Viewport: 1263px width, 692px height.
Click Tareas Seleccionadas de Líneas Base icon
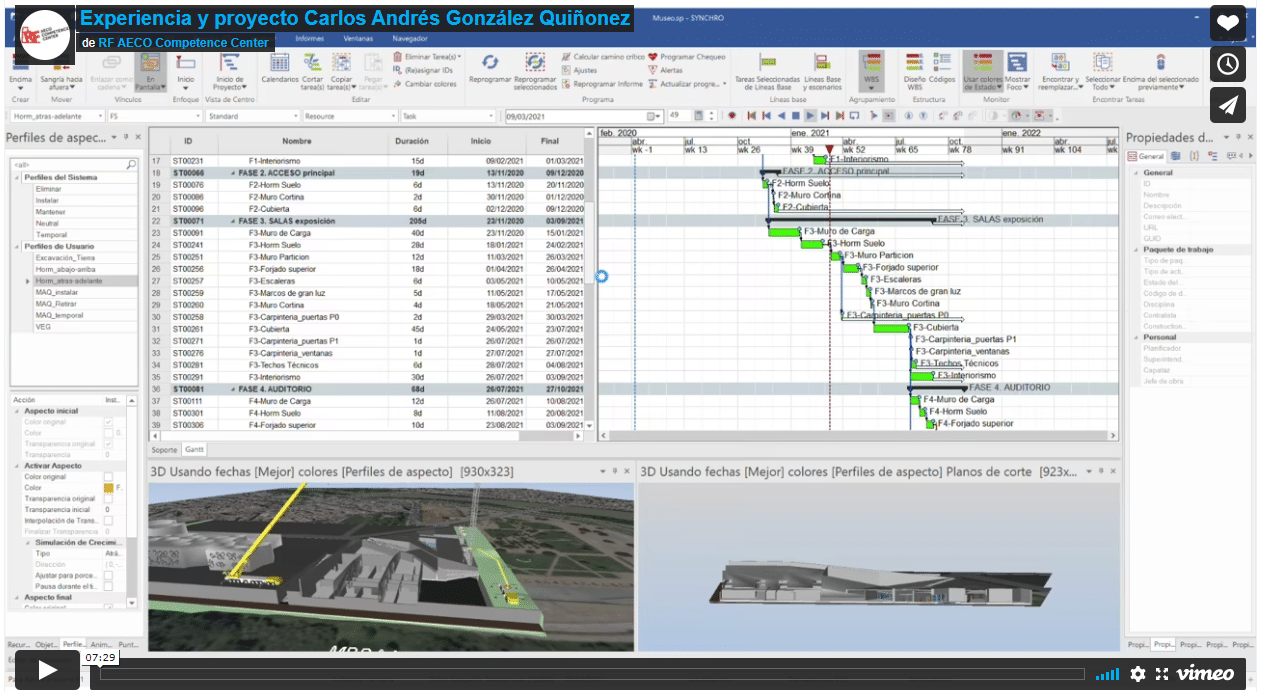click(767, 70)
